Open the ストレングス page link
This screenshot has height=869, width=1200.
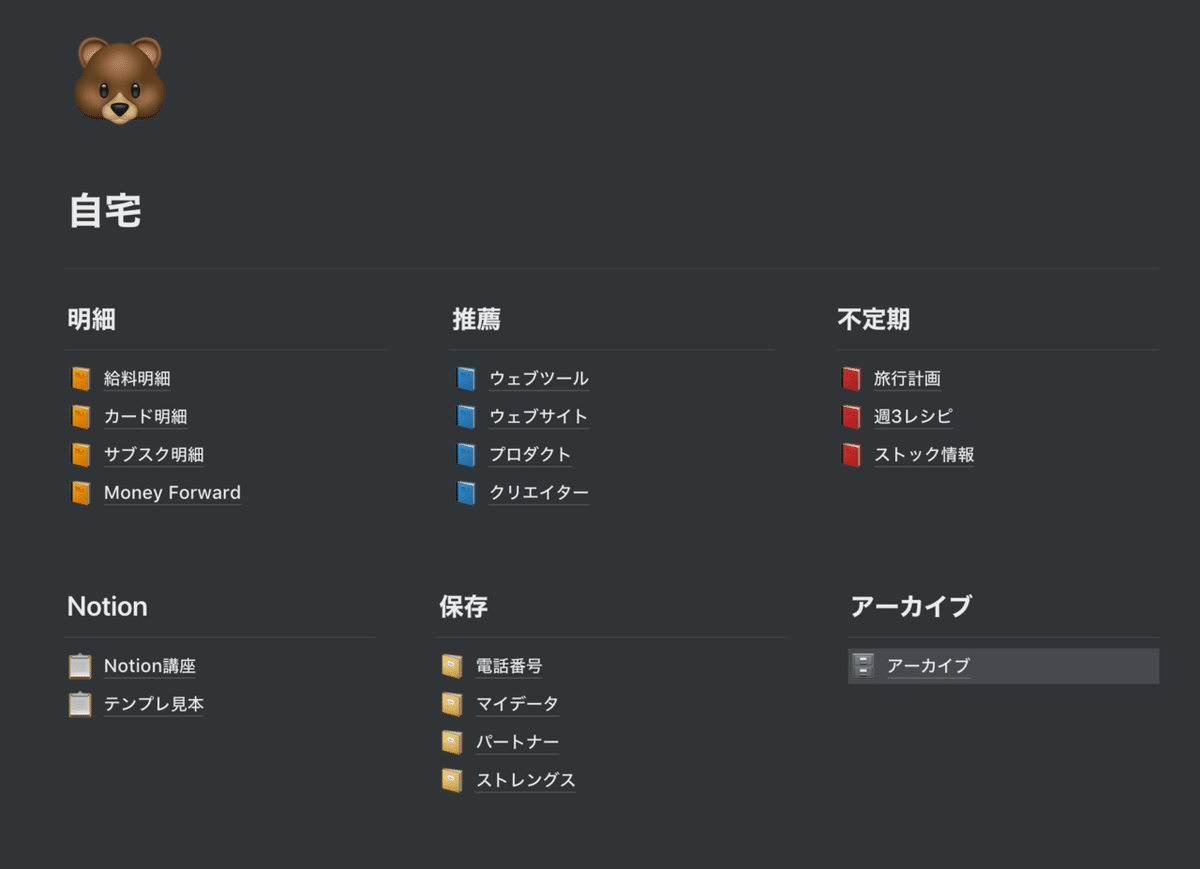pyautogui.click(x=526, y=780)
